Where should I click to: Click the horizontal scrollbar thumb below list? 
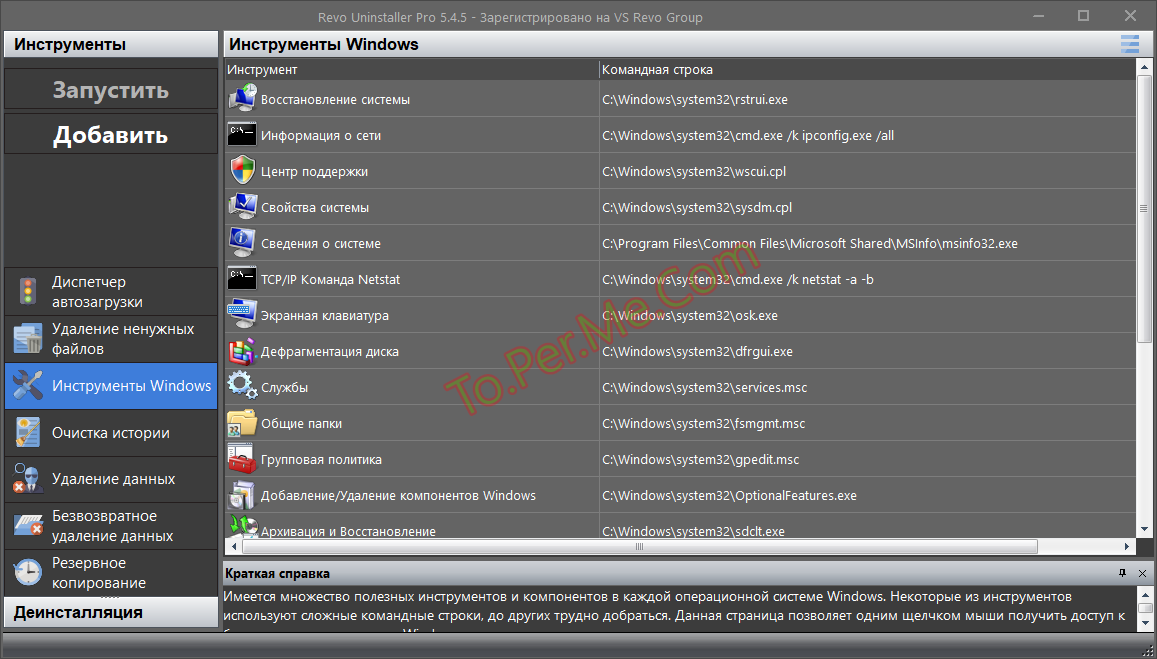[637, 547]
